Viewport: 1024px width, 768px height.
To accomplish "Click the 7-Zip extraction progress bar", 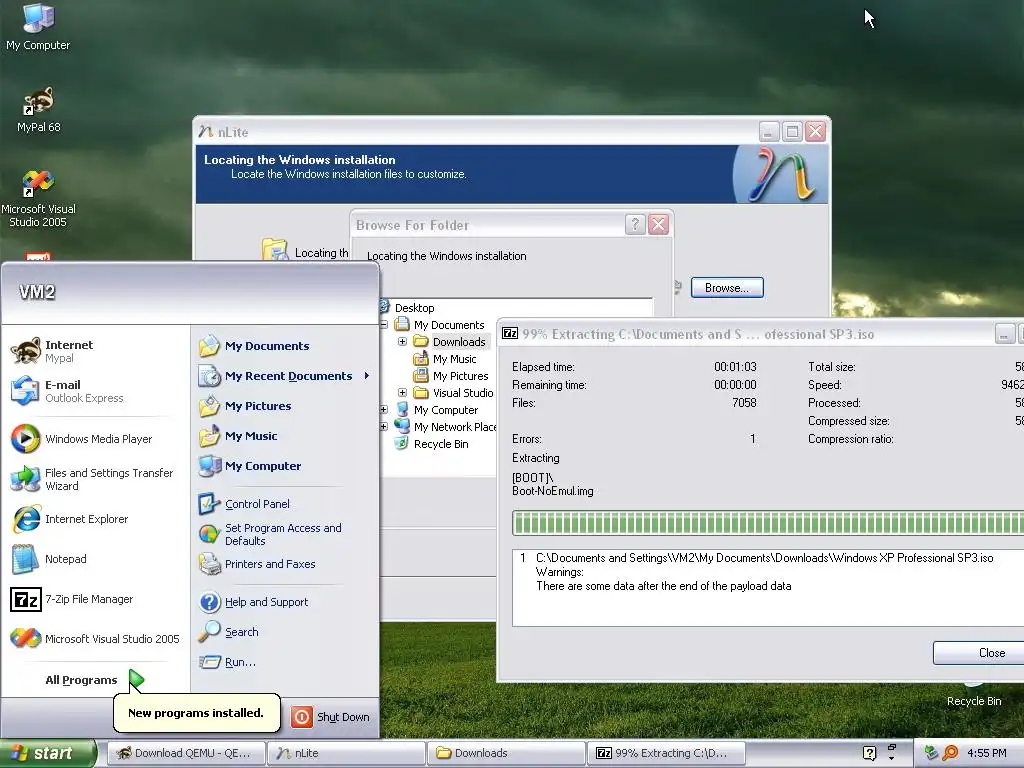I will [768, 523].
